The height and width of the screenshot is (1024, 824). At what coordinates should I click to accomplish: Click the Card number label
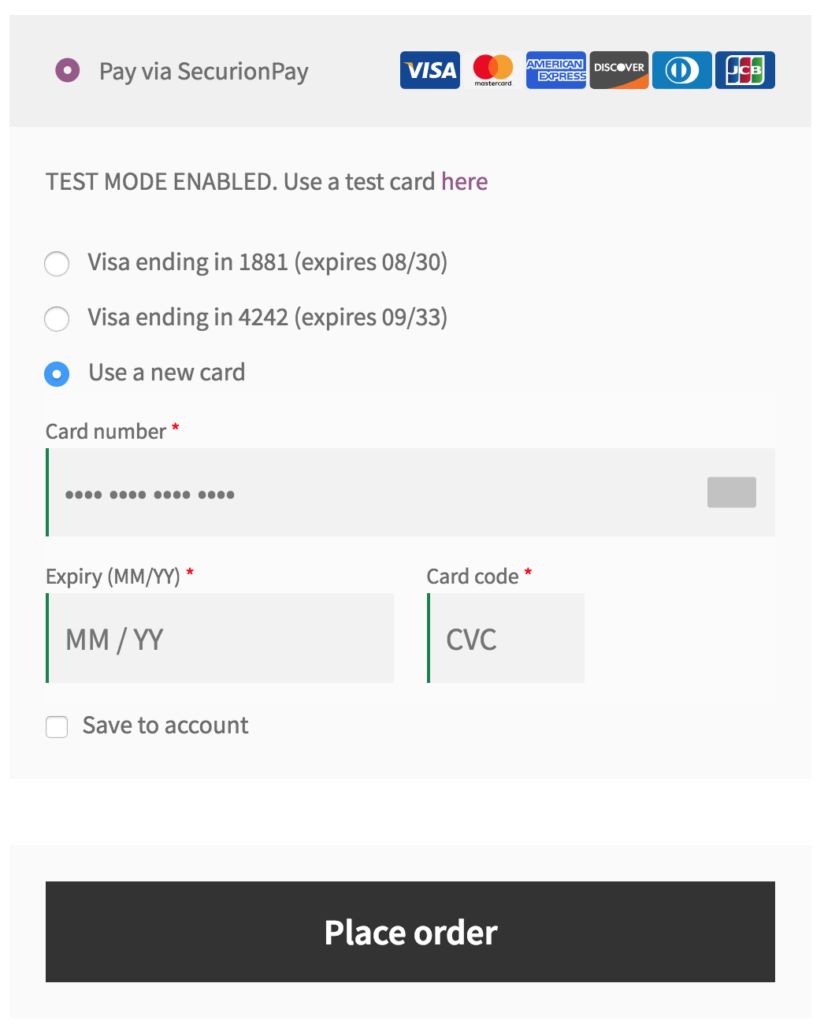pyautogui.click(x=106, y=432)
